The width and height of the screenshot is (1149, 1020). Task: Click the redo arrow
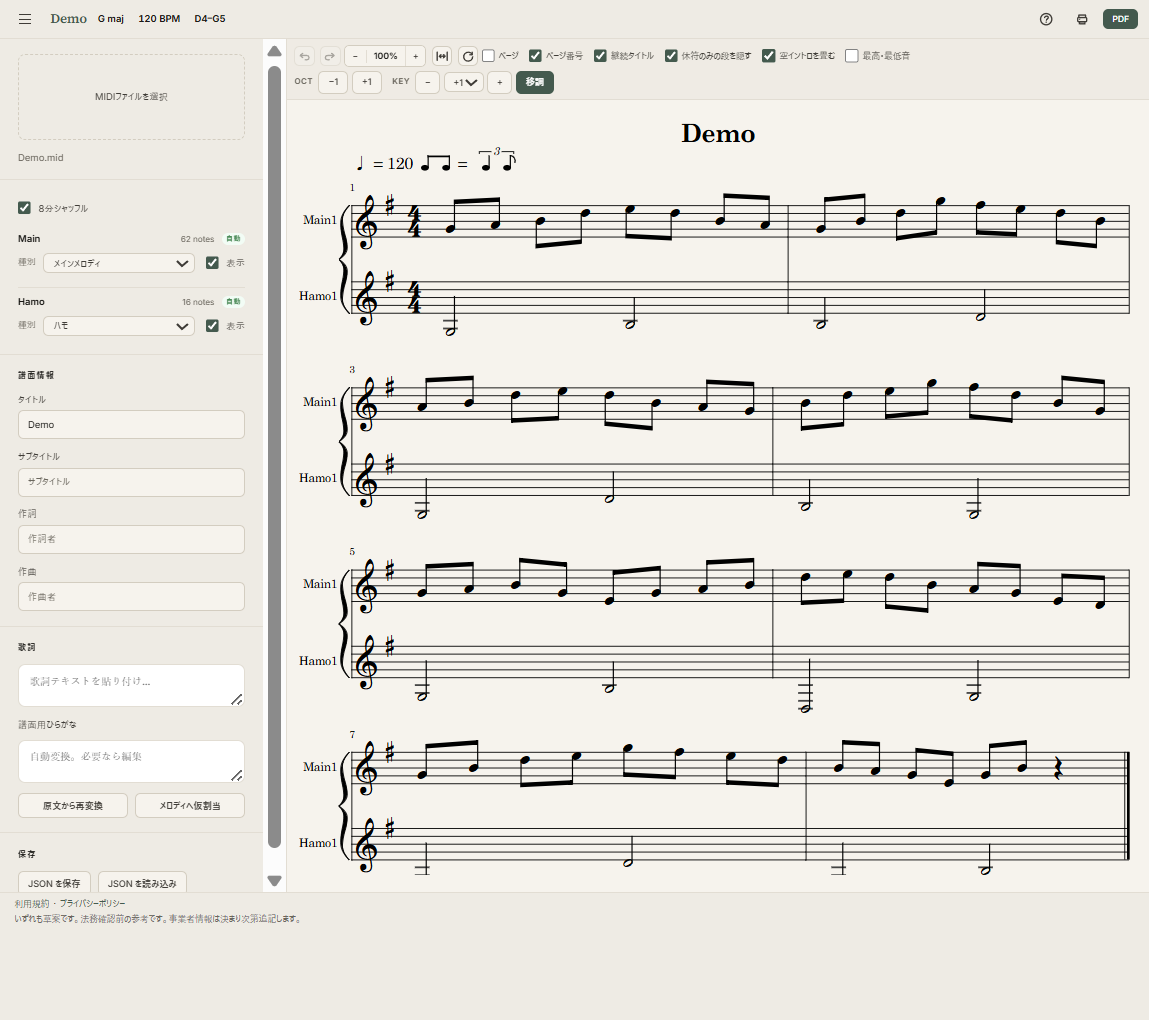pyautogui.click(x=330, y=56)
